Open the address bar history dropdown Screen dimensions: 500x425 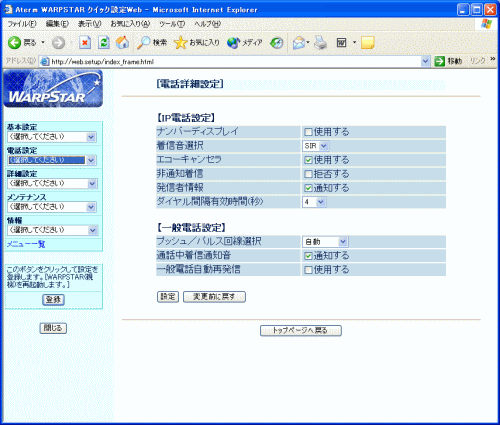[x=425, y=61]
